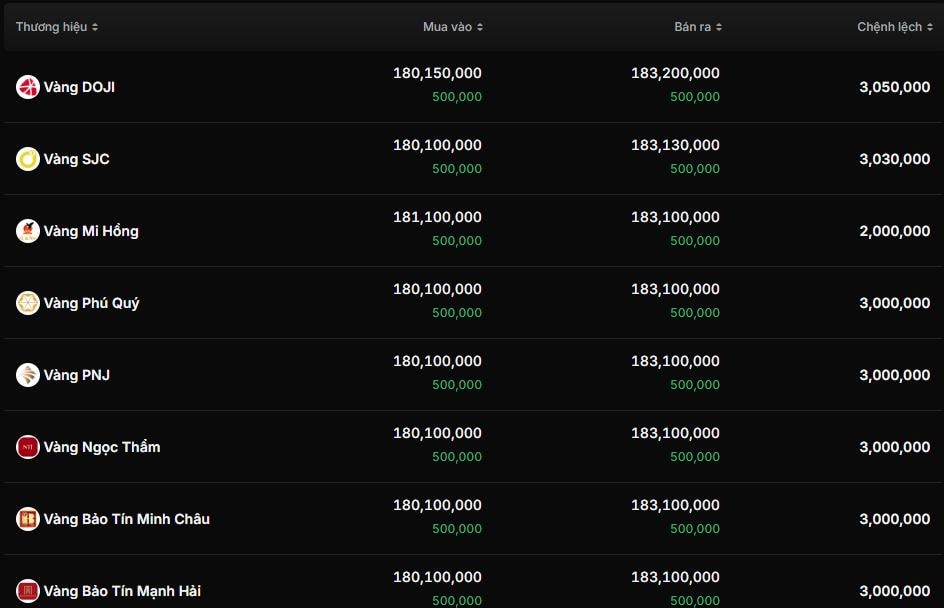Select the Vàng Mi Hồng name text
This screenshot has width=944, height=608.
(x=91, y=231)
